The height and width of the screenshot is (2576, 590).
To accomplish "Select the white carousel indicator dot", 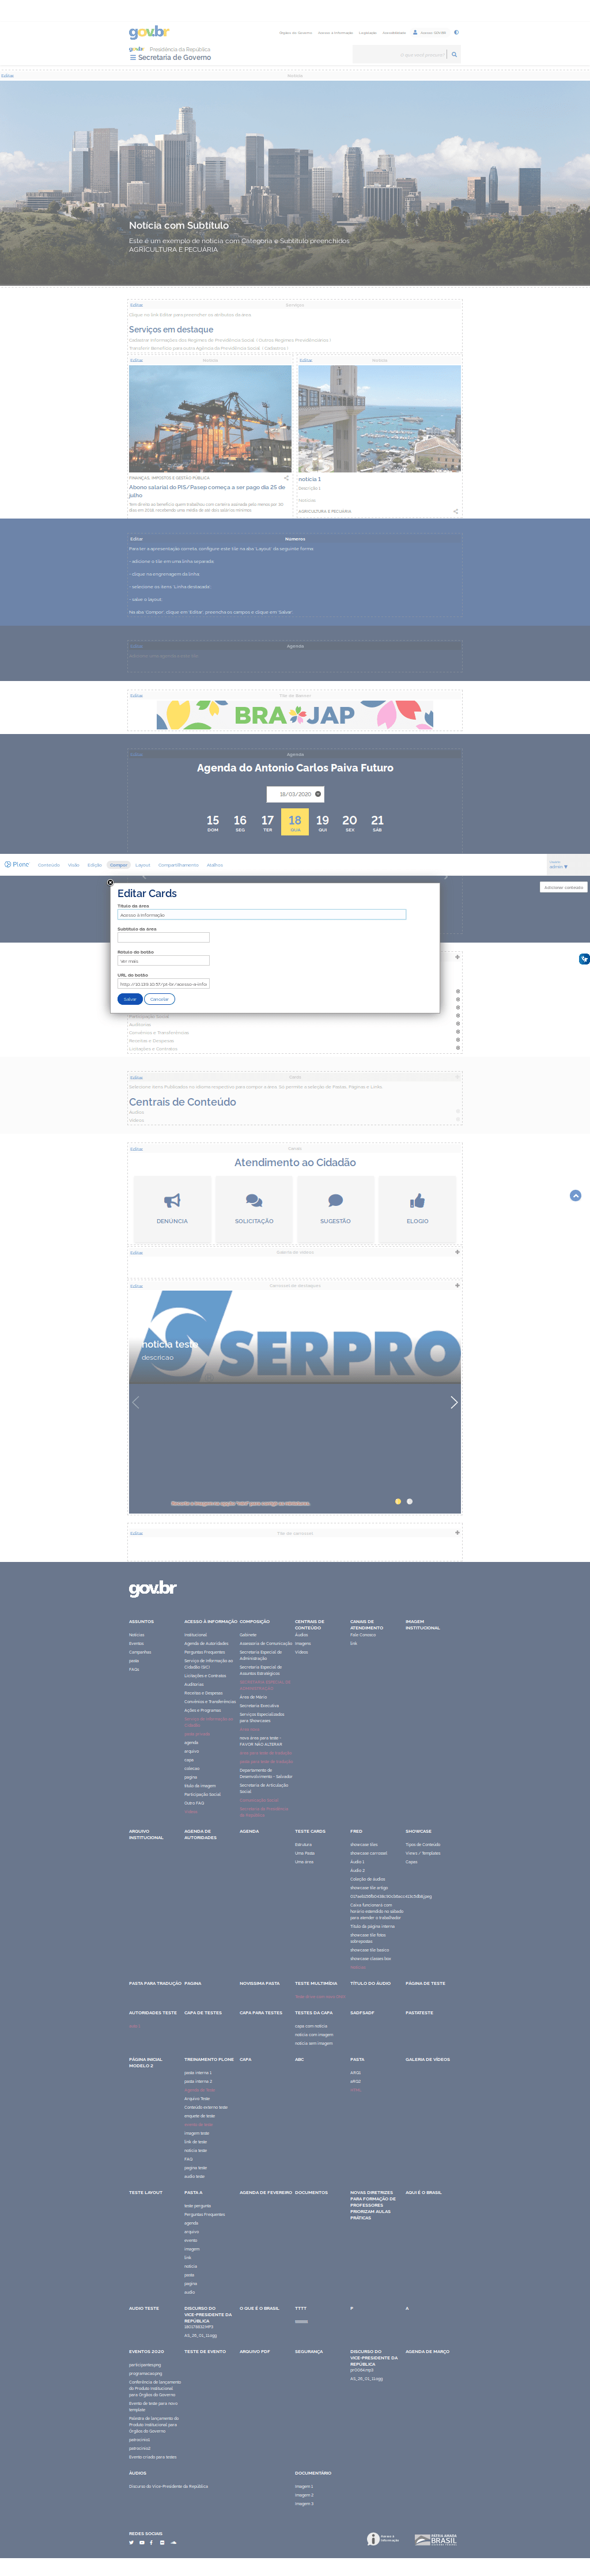I will [410, 1501].
